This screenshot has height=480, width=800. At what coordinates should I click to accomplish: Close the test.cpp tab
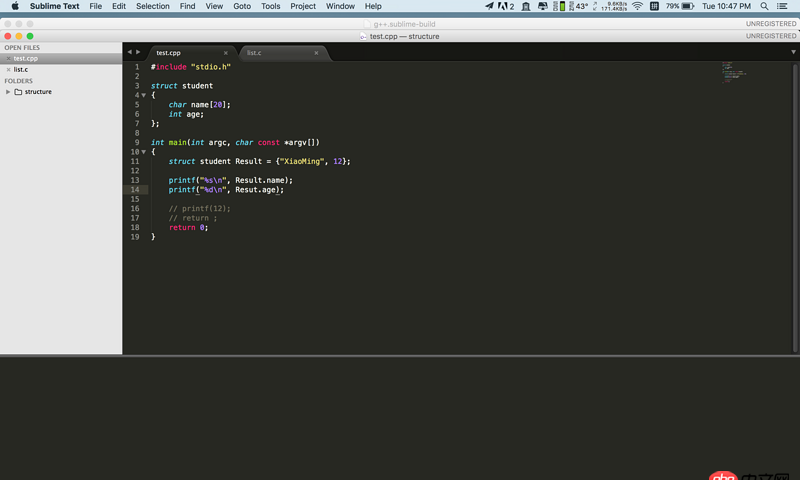226,53
